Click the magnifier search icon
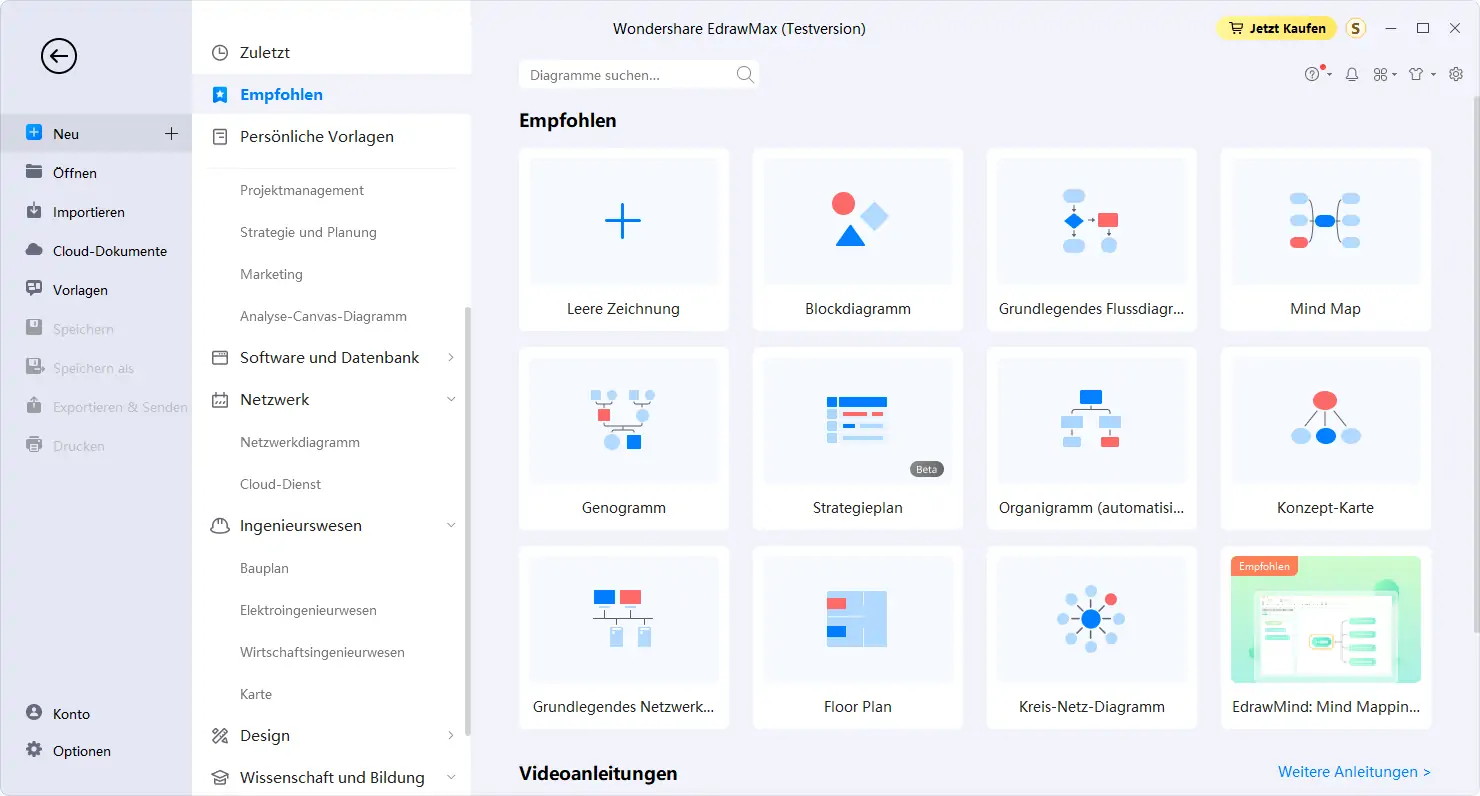 click(745, 74)
